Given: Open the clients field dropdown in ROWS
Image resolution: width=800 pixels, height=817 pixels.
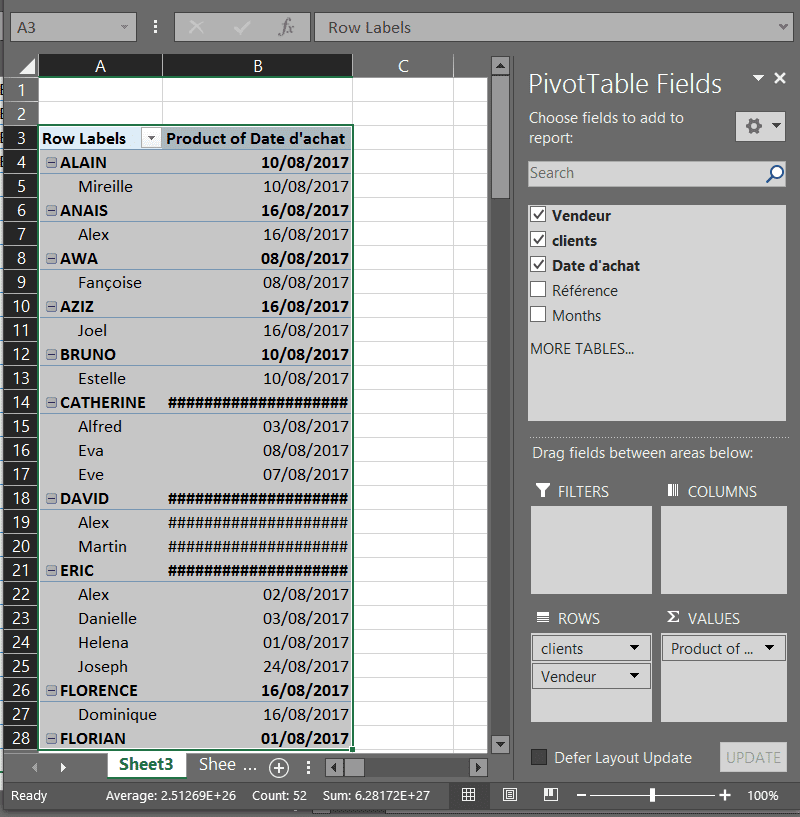Looking at the screenshot, I should click(x=634, y=649).
